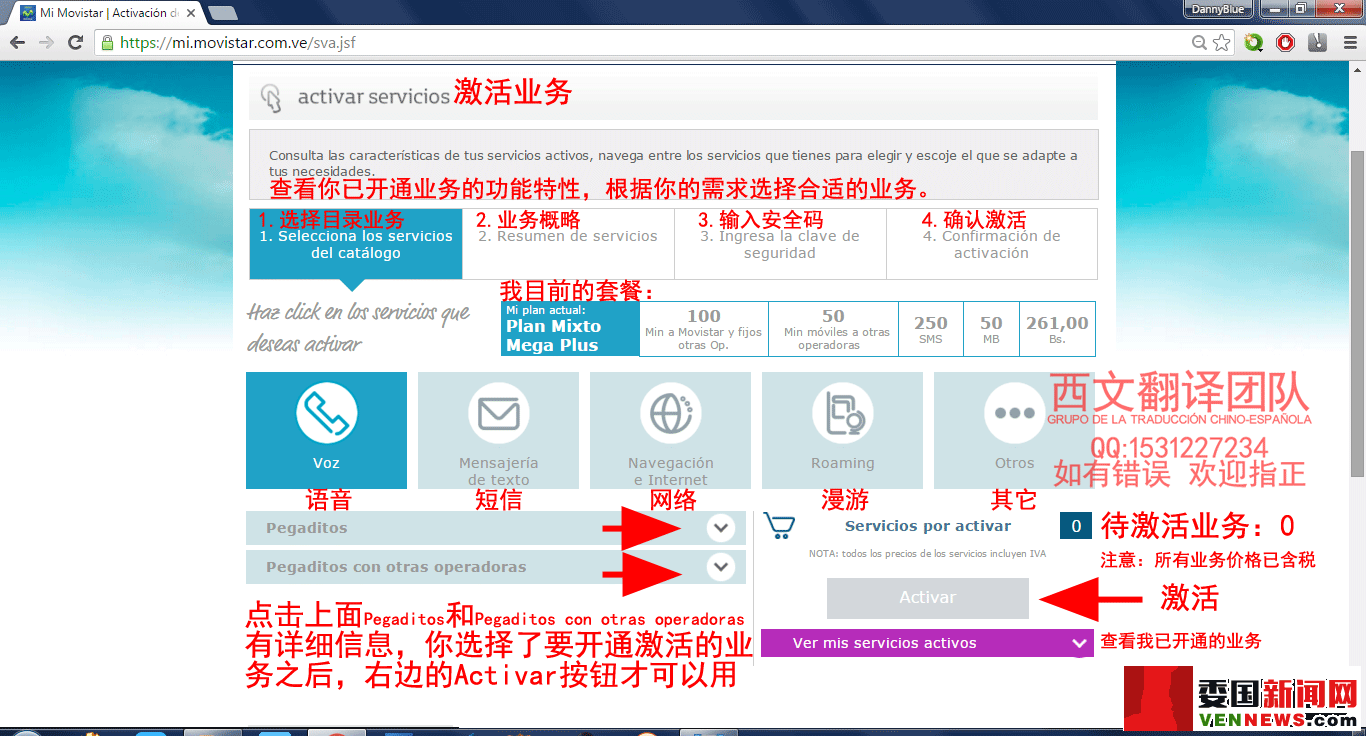Go to step 4 Confirmación de activación

pyautogui.click(x=992, y=244)
